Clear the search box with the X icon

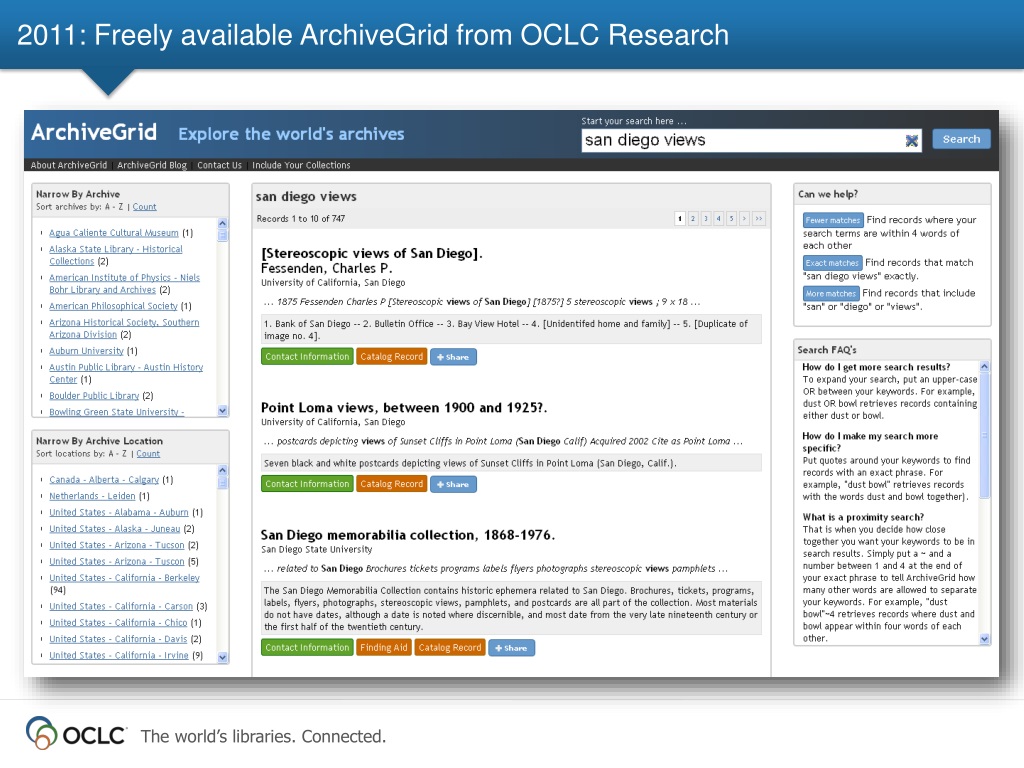912,140
